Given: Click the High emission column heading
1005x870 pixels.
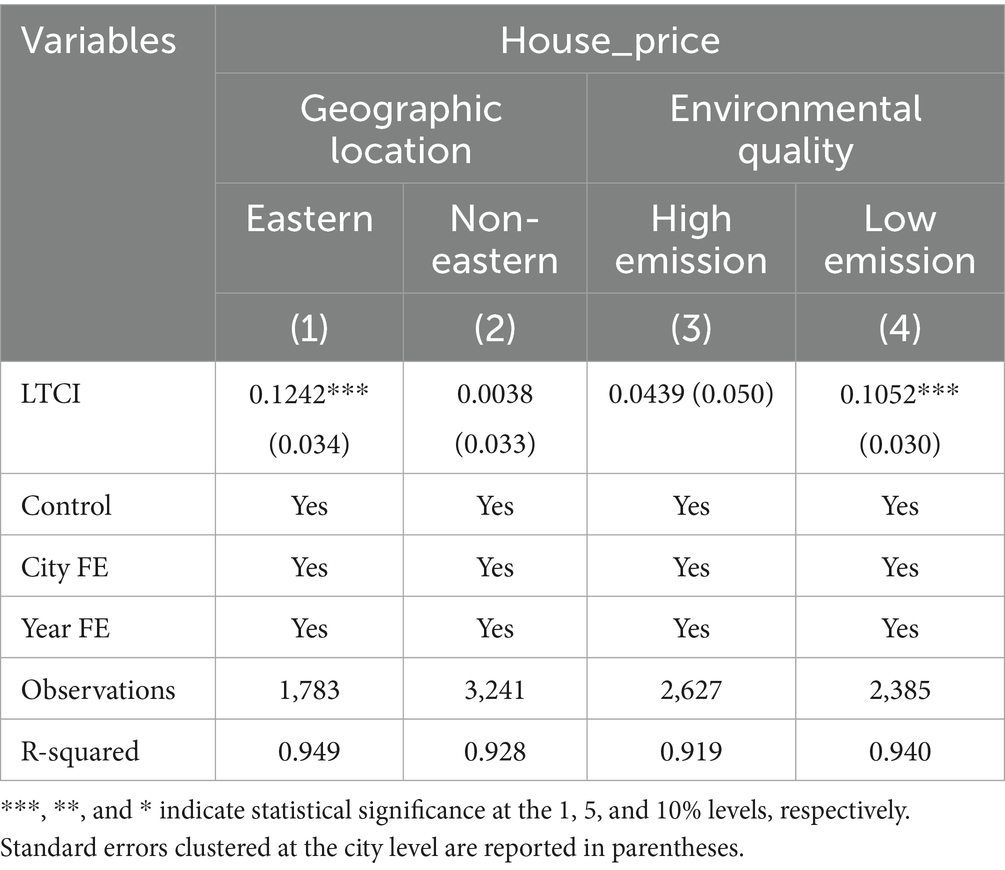Looking at the screenshot, I should 691,239.
